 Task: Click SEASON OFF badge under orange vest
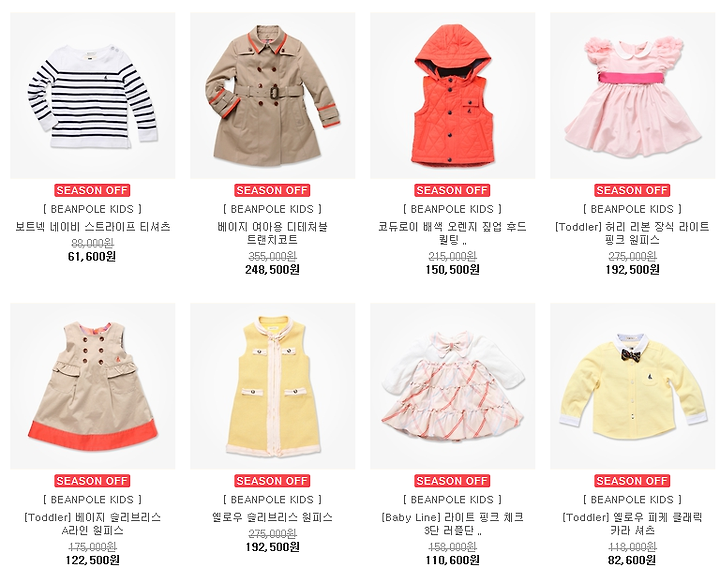point(452,190)
